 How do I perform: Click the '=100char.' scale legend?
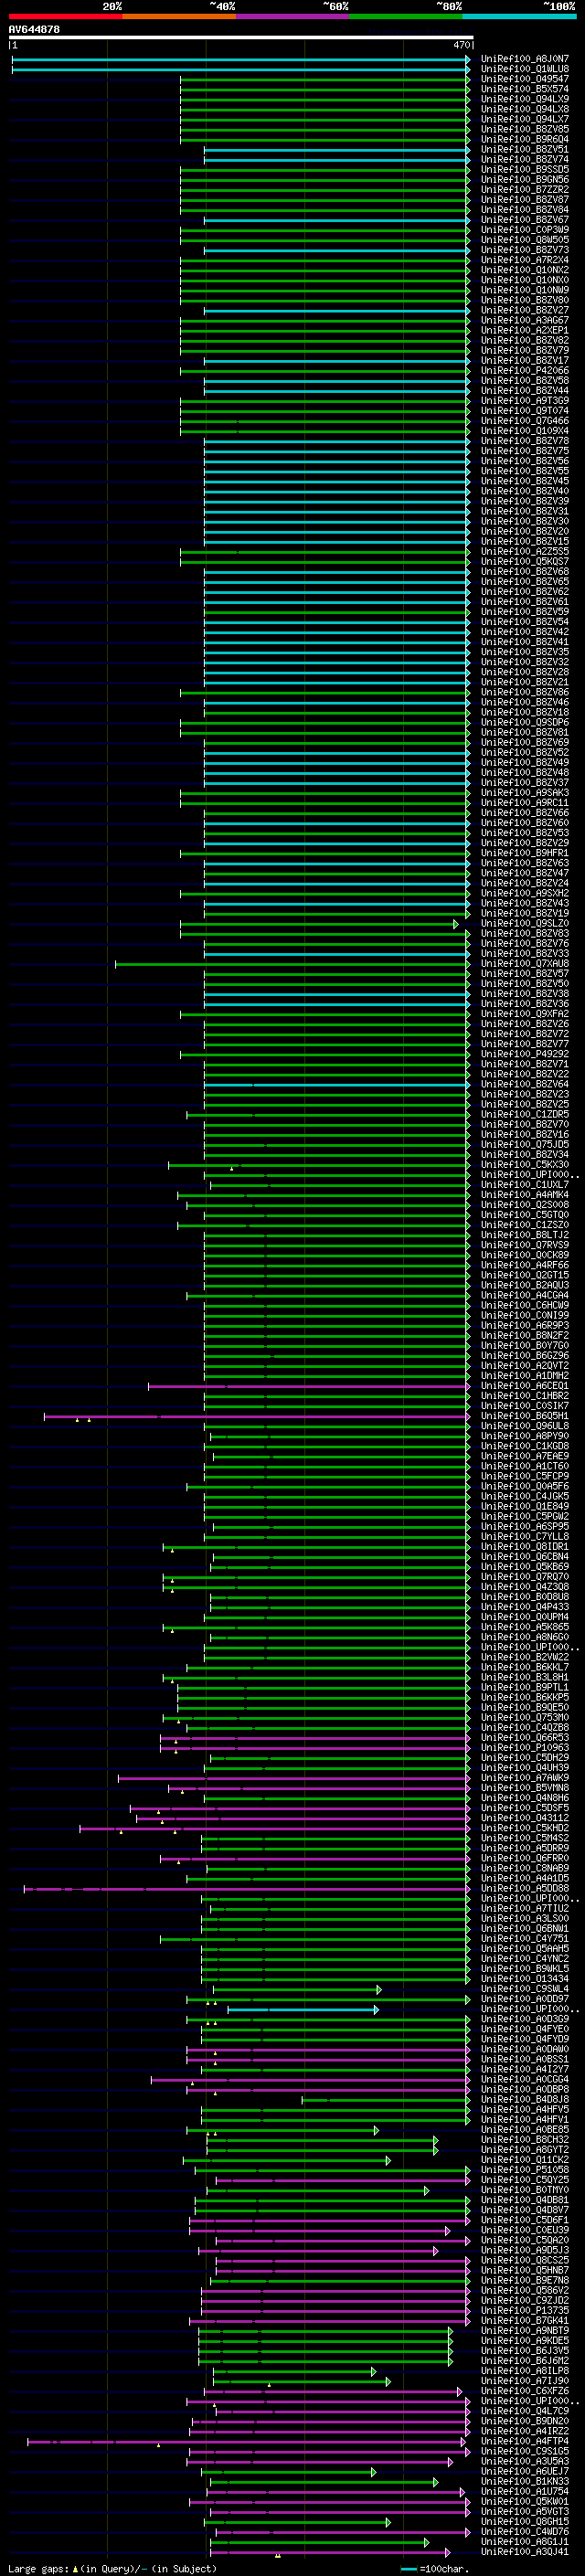(443, 2569)
